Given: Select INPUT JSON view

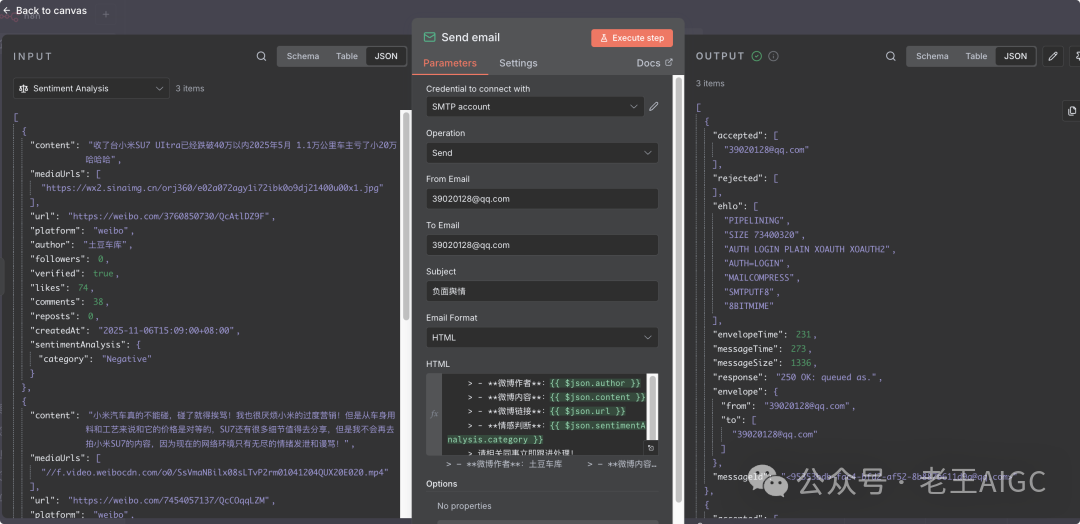Looking at the screenshot, I should 386,56.
